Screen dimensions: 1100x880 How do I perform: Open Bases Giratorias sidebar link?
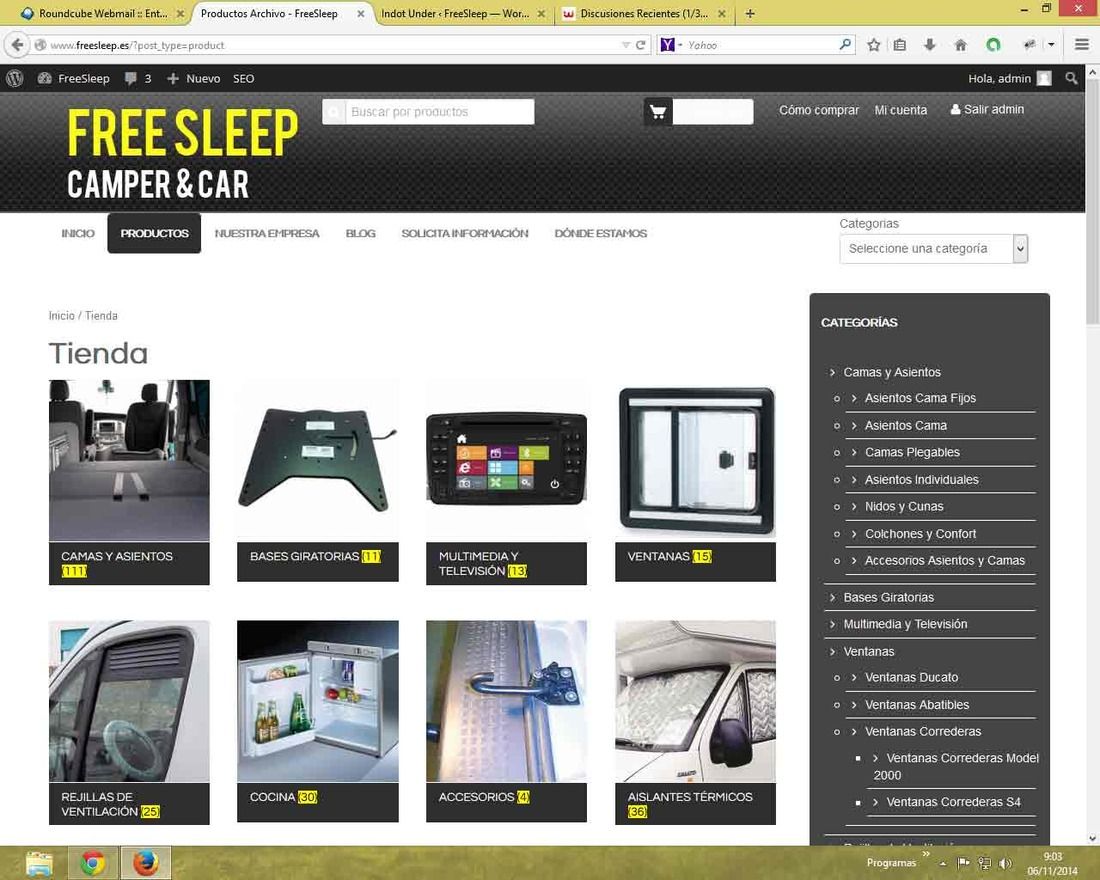coord(888,597)
